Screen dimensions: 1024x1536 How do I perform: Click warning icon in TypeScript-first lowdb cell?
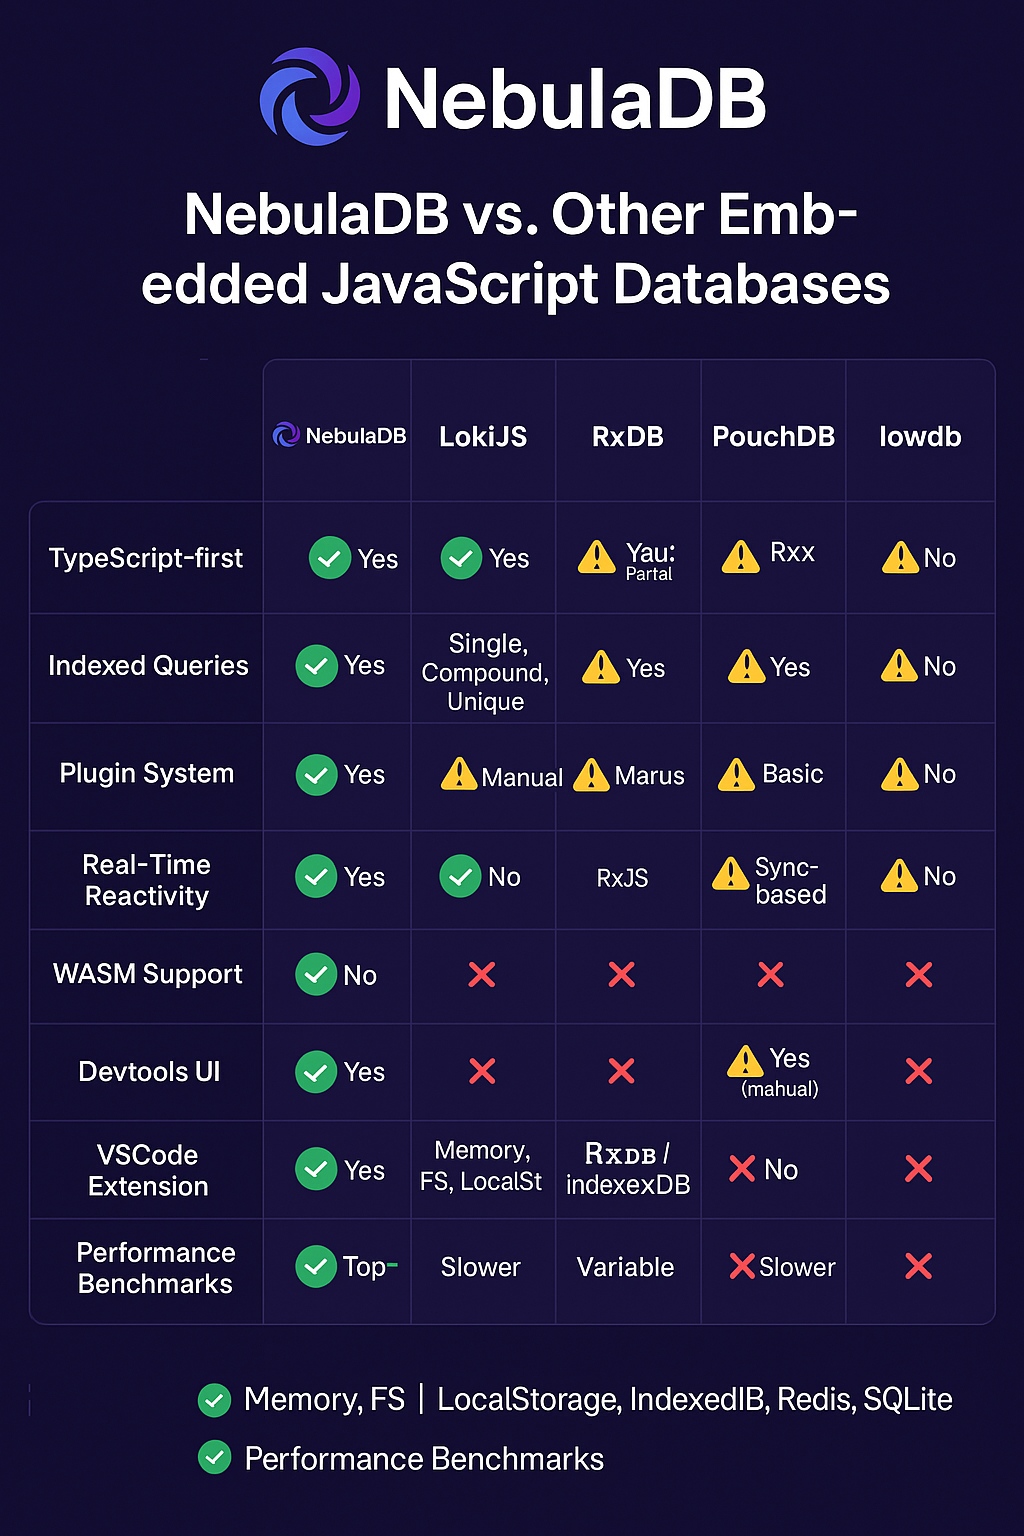point(900,557)
